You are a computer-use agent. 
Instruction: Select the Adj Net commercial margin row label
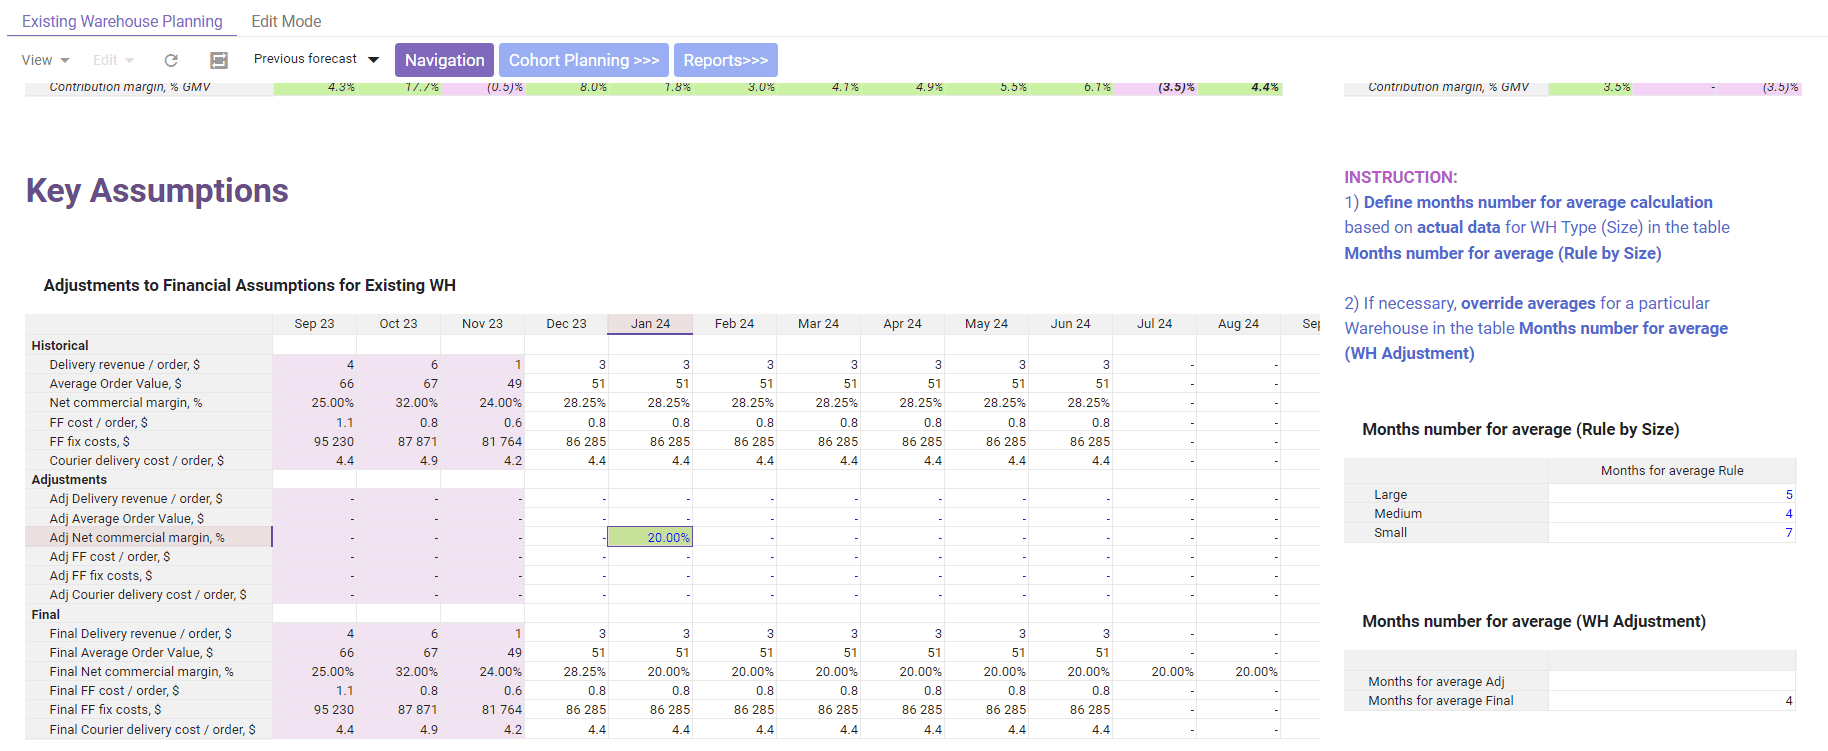pos(137,537)
